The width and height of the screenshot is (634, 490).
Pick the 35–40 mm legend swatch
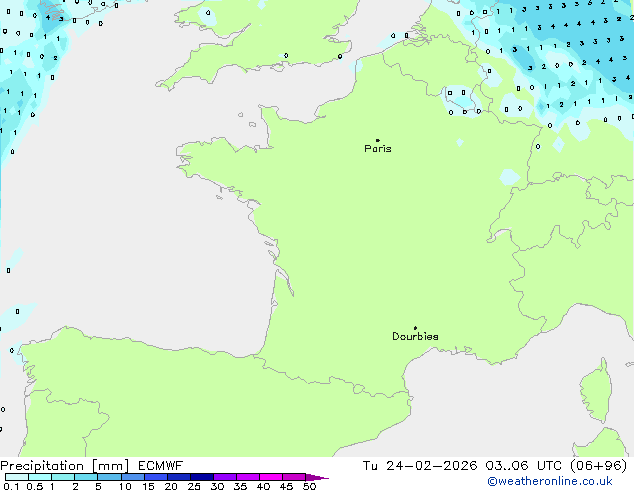click(248, 477)
